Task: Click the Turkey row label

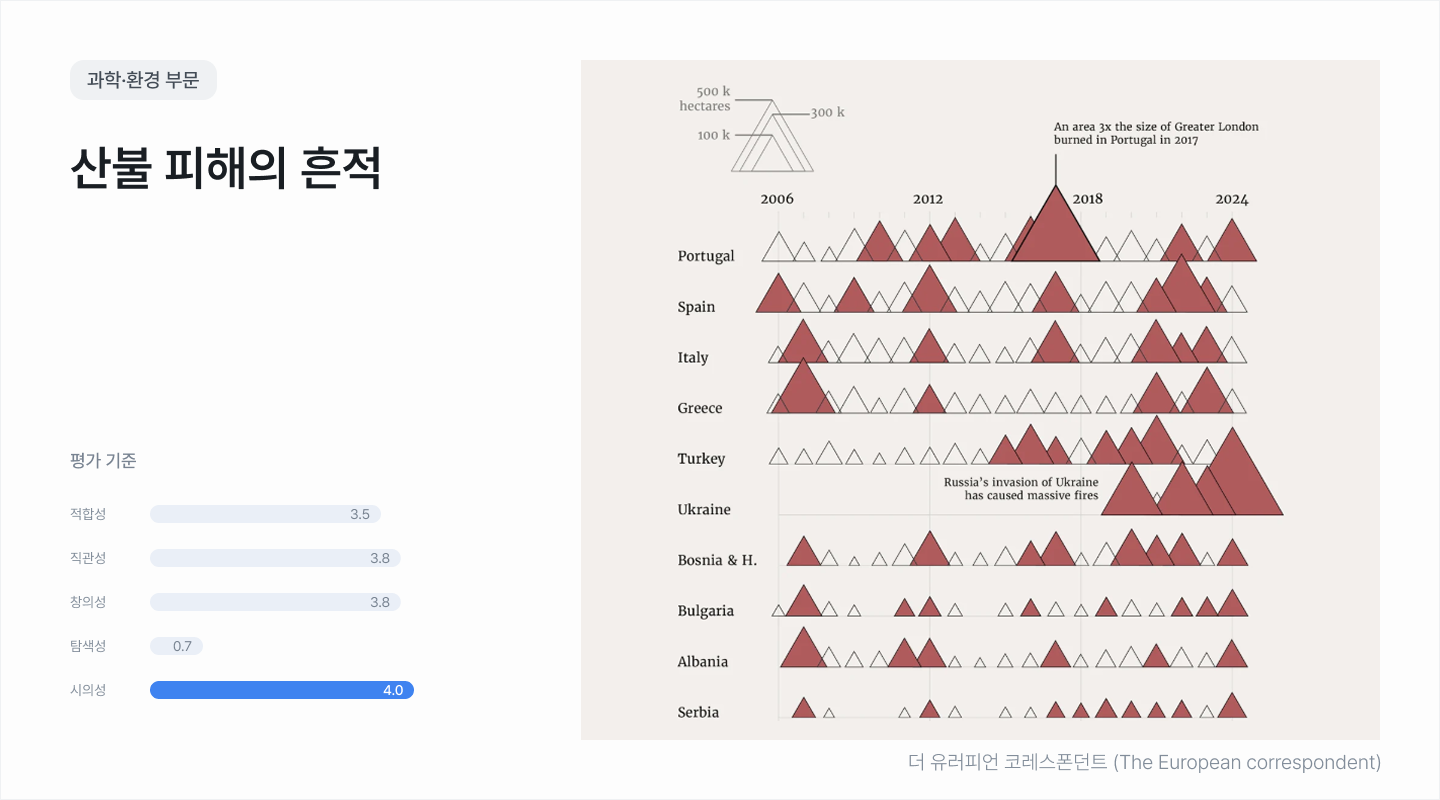Action: [x=701, y=459]
